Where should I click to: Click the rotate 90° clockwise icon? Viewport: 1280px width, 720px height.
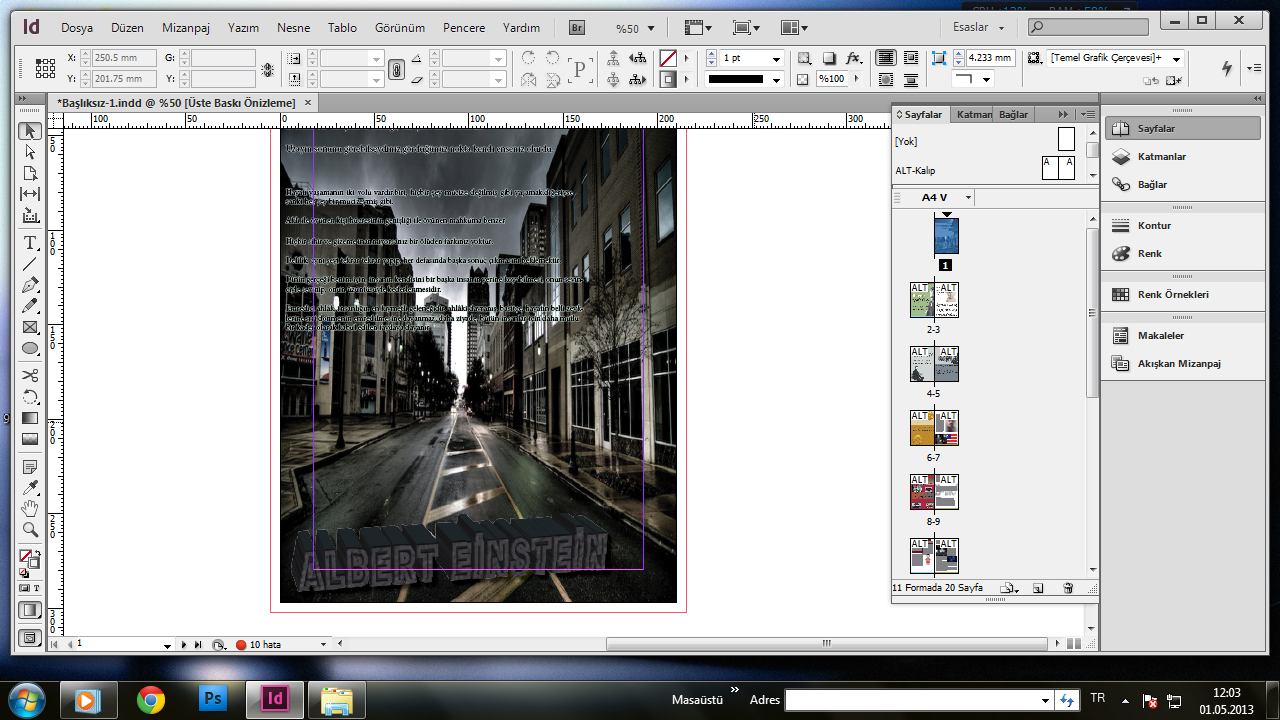(528, 58)
